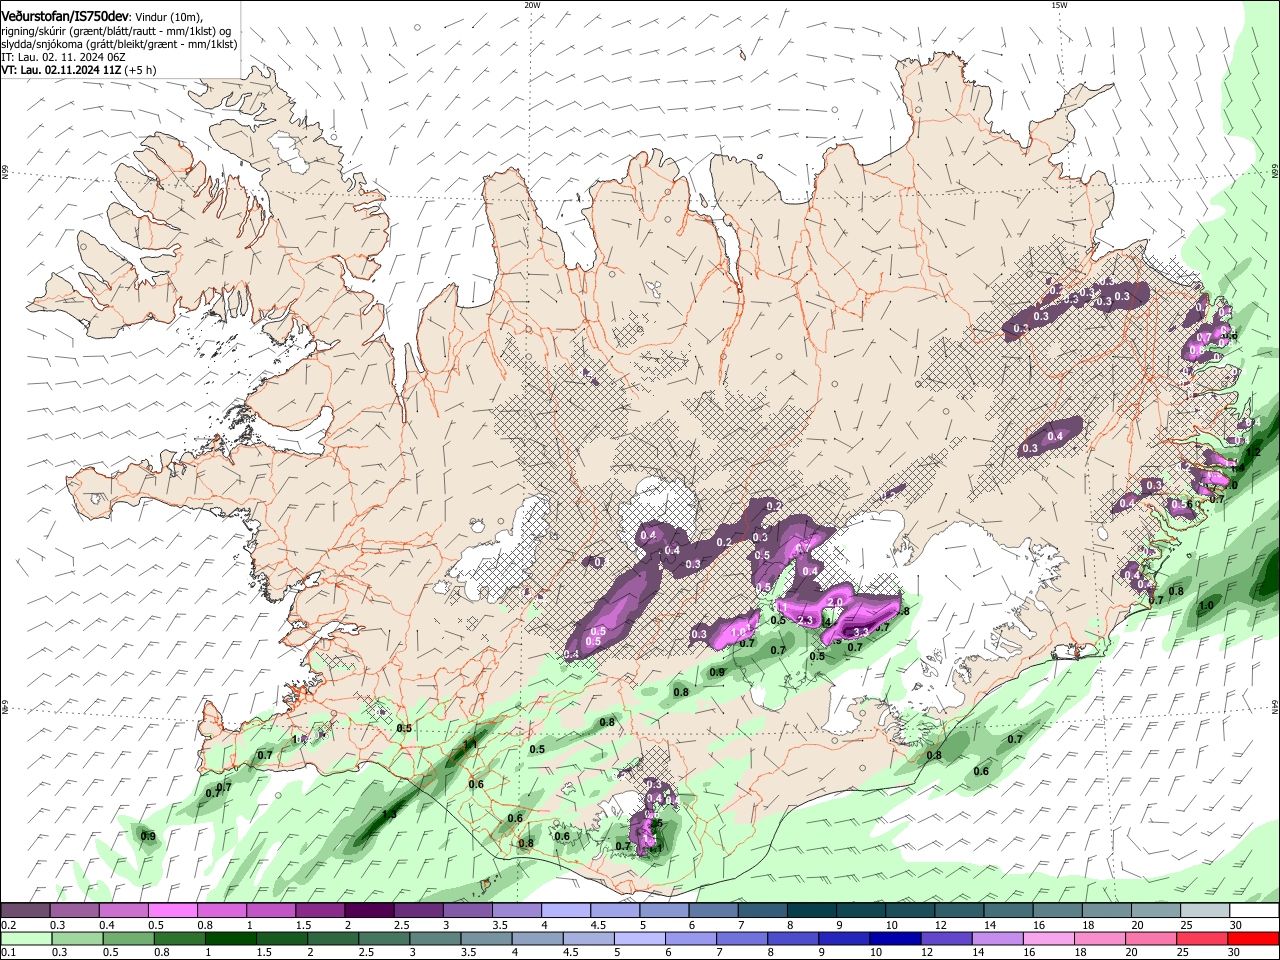
Task: Pick the 2 dark purple swatch in the upper legend
Action: pos(368,911)
